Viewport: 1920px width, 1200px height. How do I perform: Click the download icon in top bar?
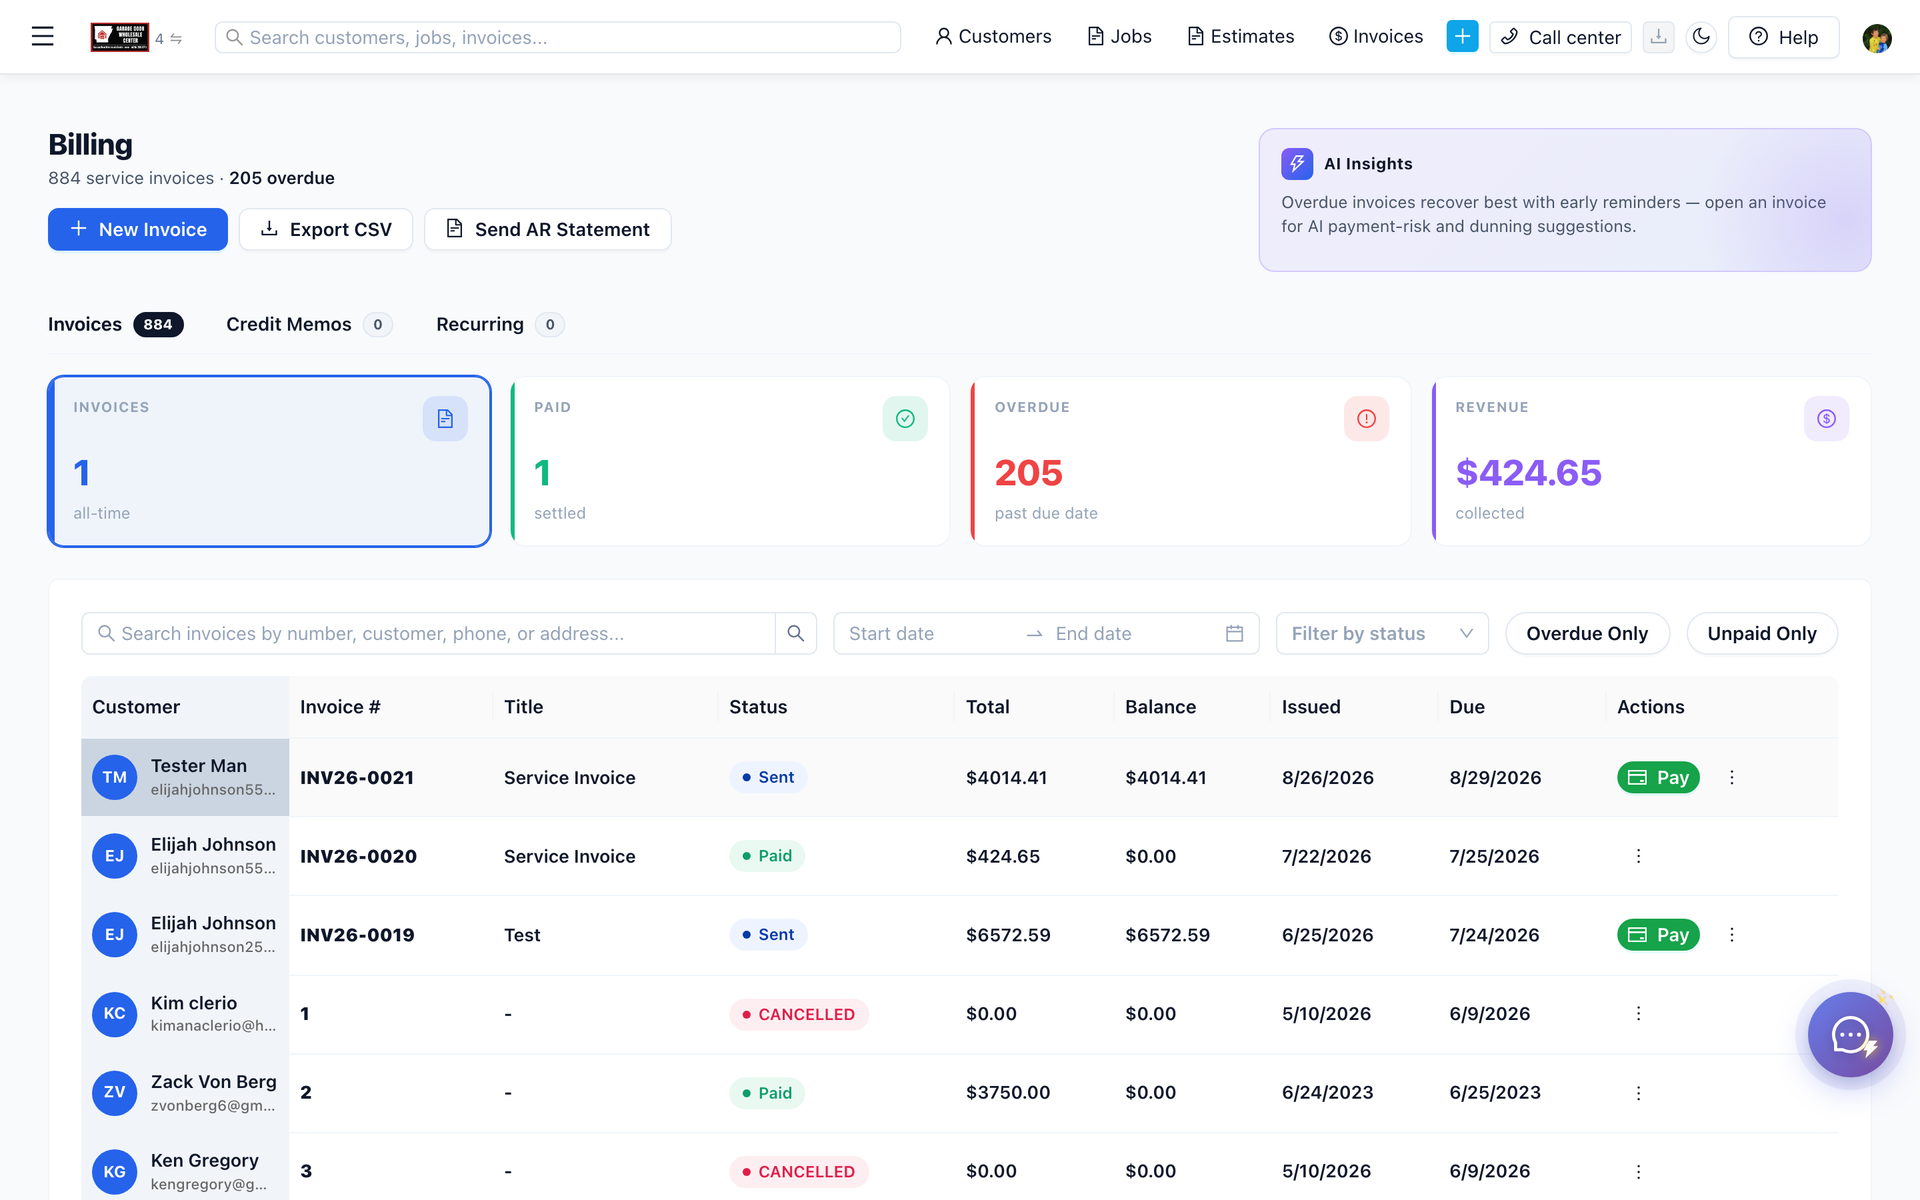click(x=1658, y=37)
